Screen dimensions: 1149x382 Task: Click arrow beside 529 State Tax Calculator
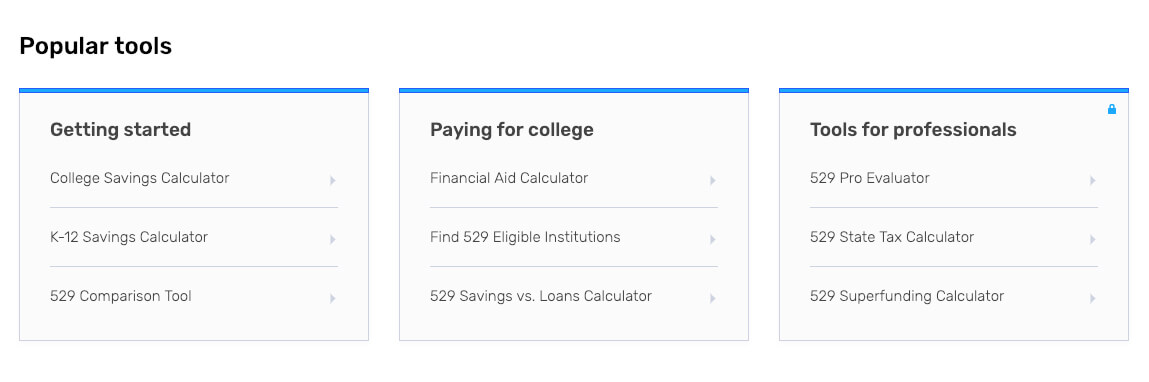1093,240
